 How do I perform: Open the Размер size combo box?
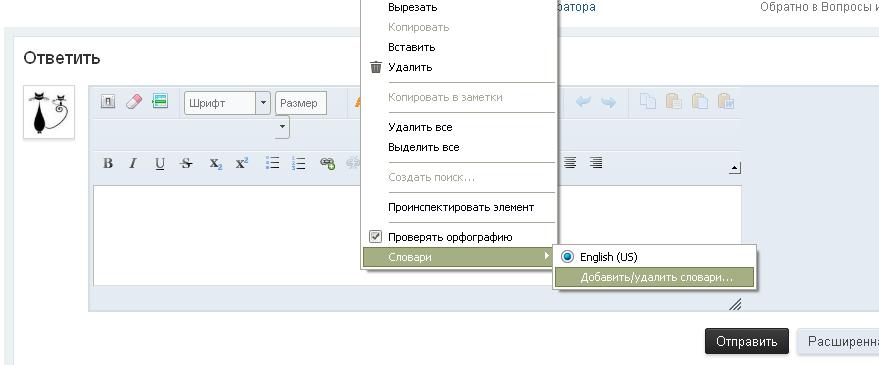pos(301,103)
